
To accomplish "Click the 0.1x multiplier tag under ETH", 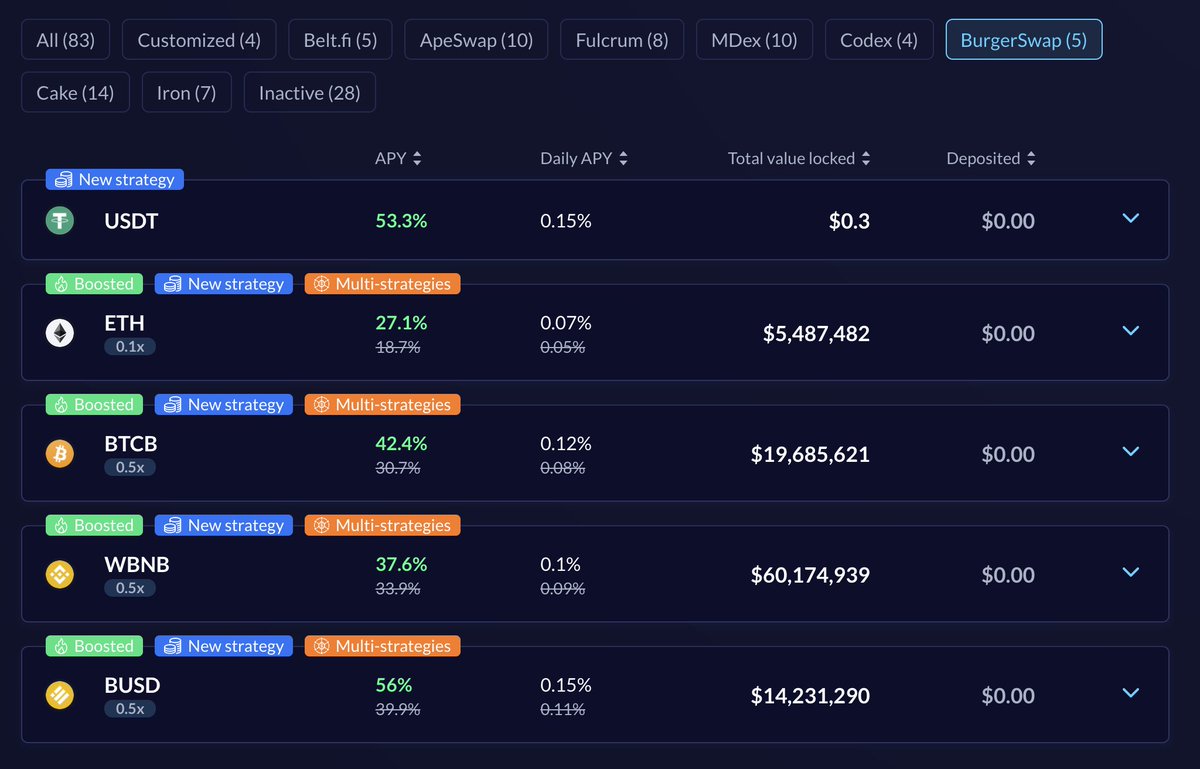I will 130,346.
